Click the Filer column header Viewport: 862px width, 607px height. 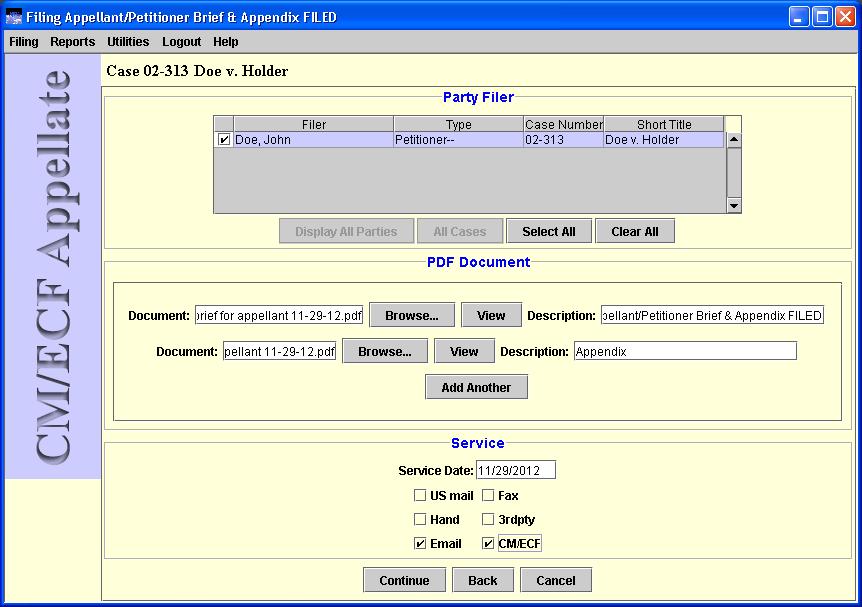pos(314,124)
